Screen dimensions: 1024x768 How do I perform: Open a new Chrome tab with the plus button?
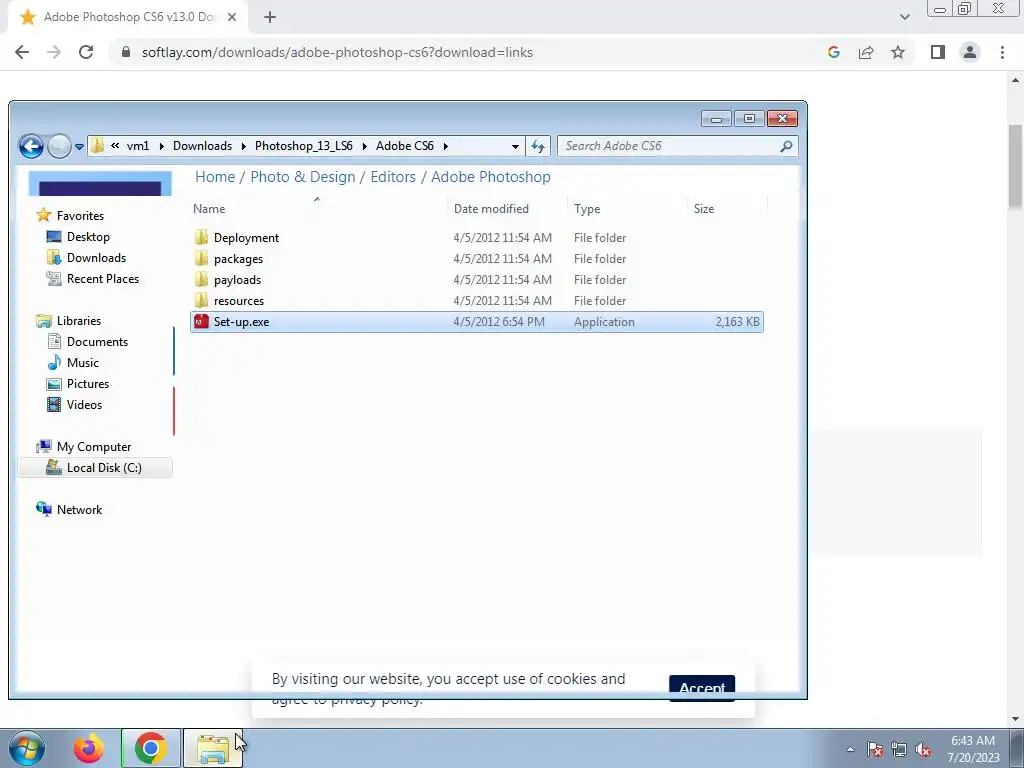click(x=270, y=18)
